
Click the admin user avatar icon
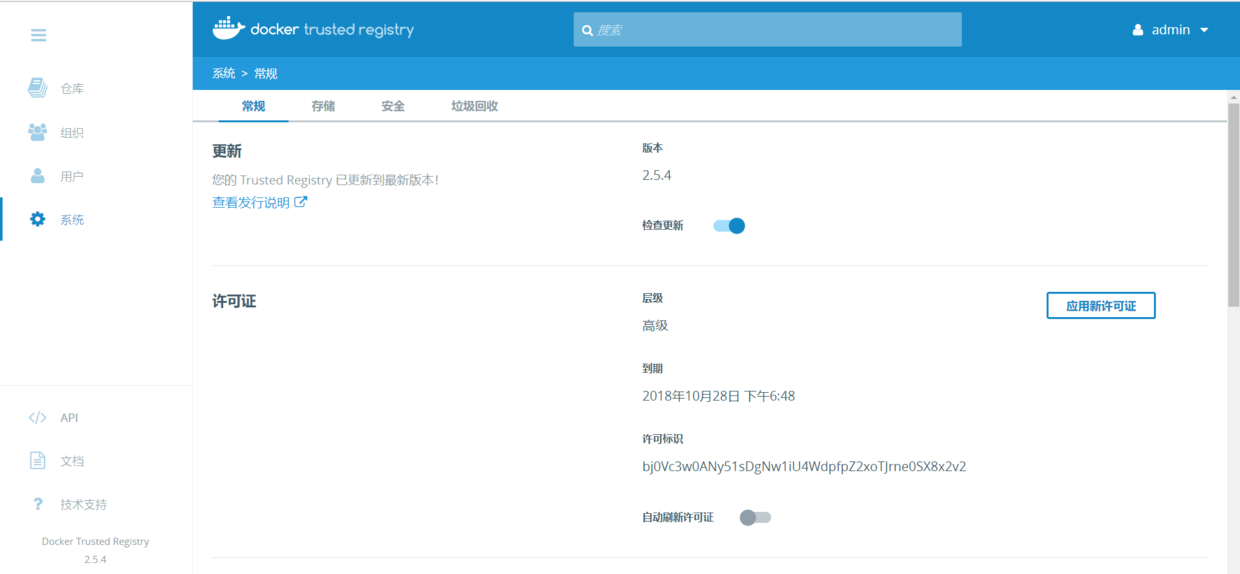1138,30
